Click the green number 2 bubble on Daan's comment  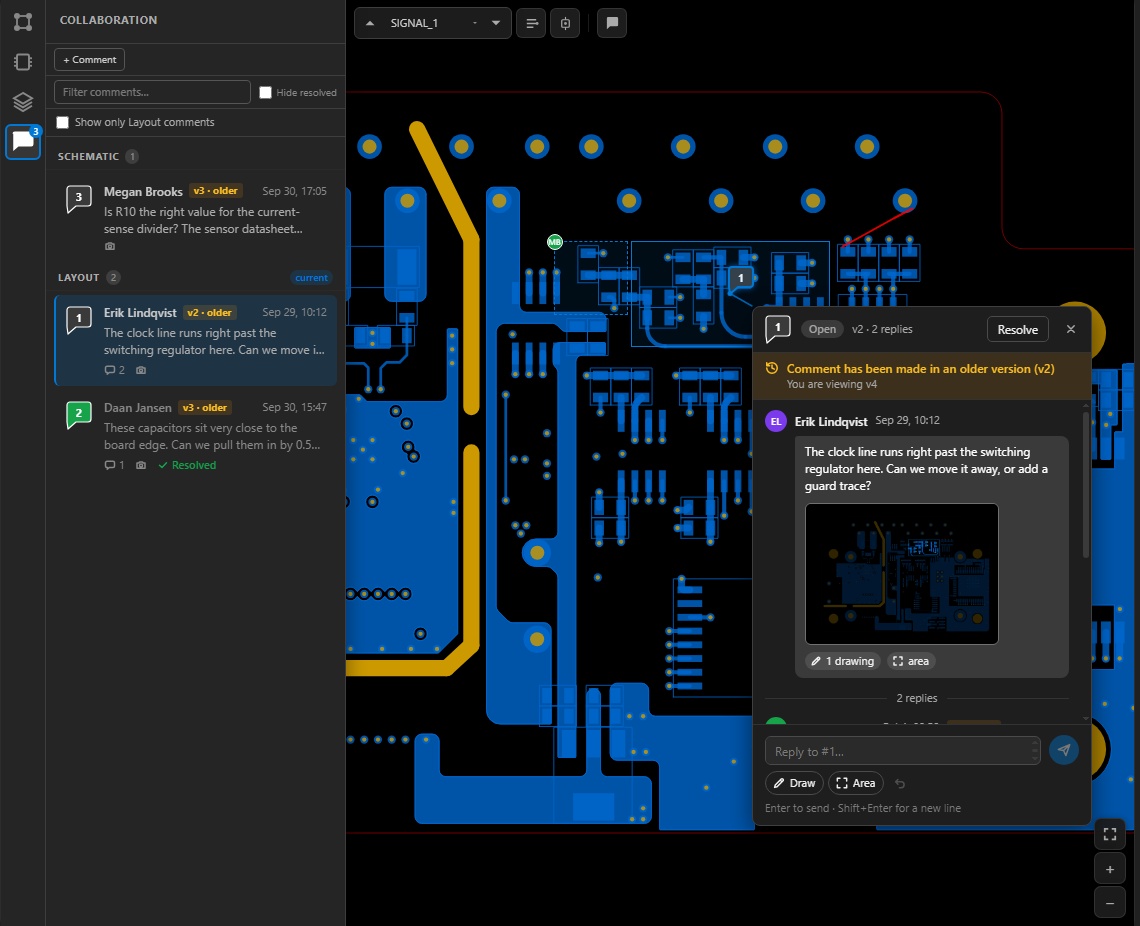coord(79,414)
